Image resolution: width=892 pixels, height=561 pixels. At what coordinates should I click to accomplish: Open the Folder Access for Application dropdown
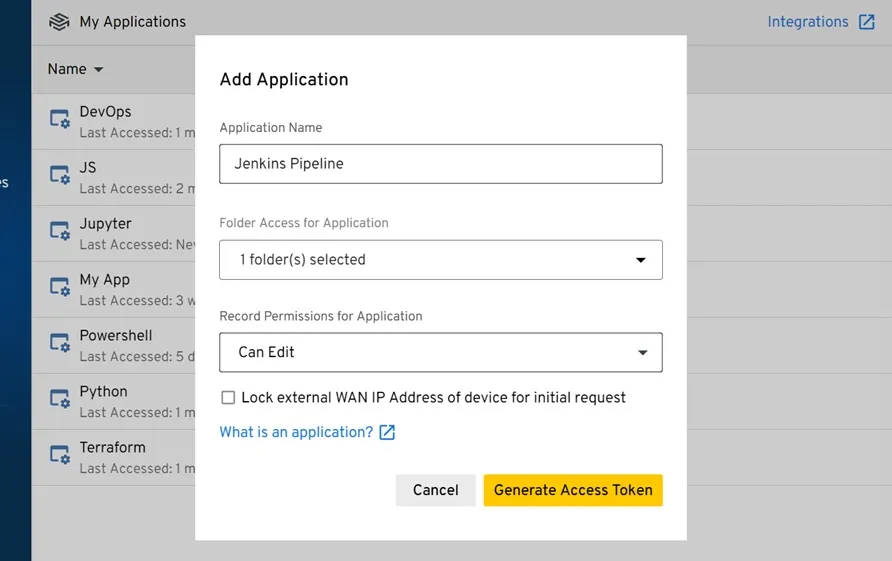pos(440,260)
